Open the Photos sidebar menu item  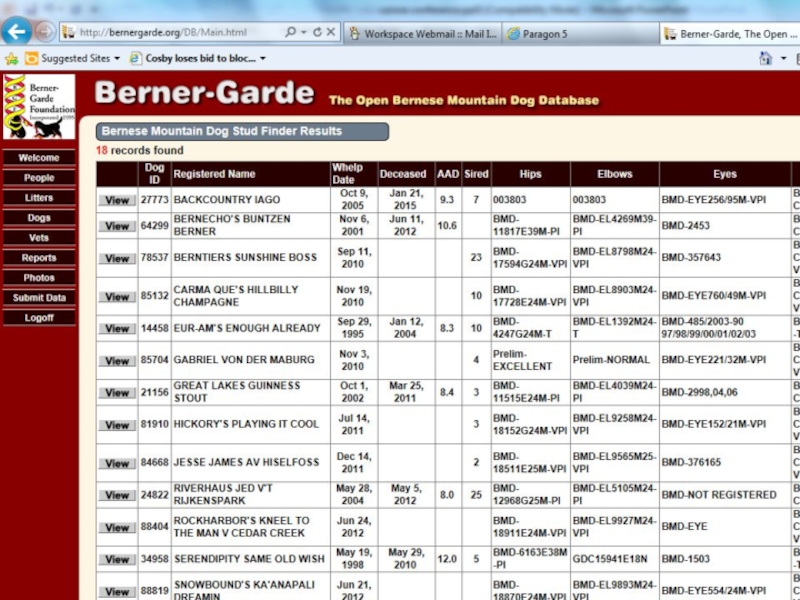pyautogui.click(x=39, y=278)
